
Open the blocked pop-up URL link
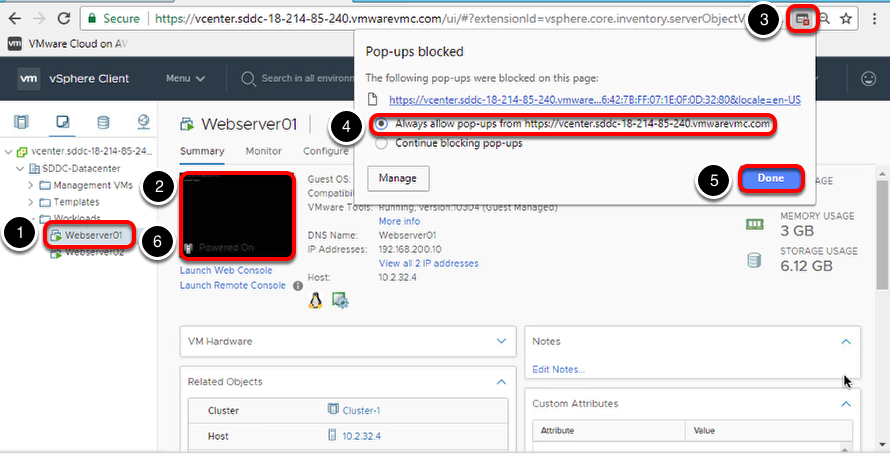(x=595, y=100)
